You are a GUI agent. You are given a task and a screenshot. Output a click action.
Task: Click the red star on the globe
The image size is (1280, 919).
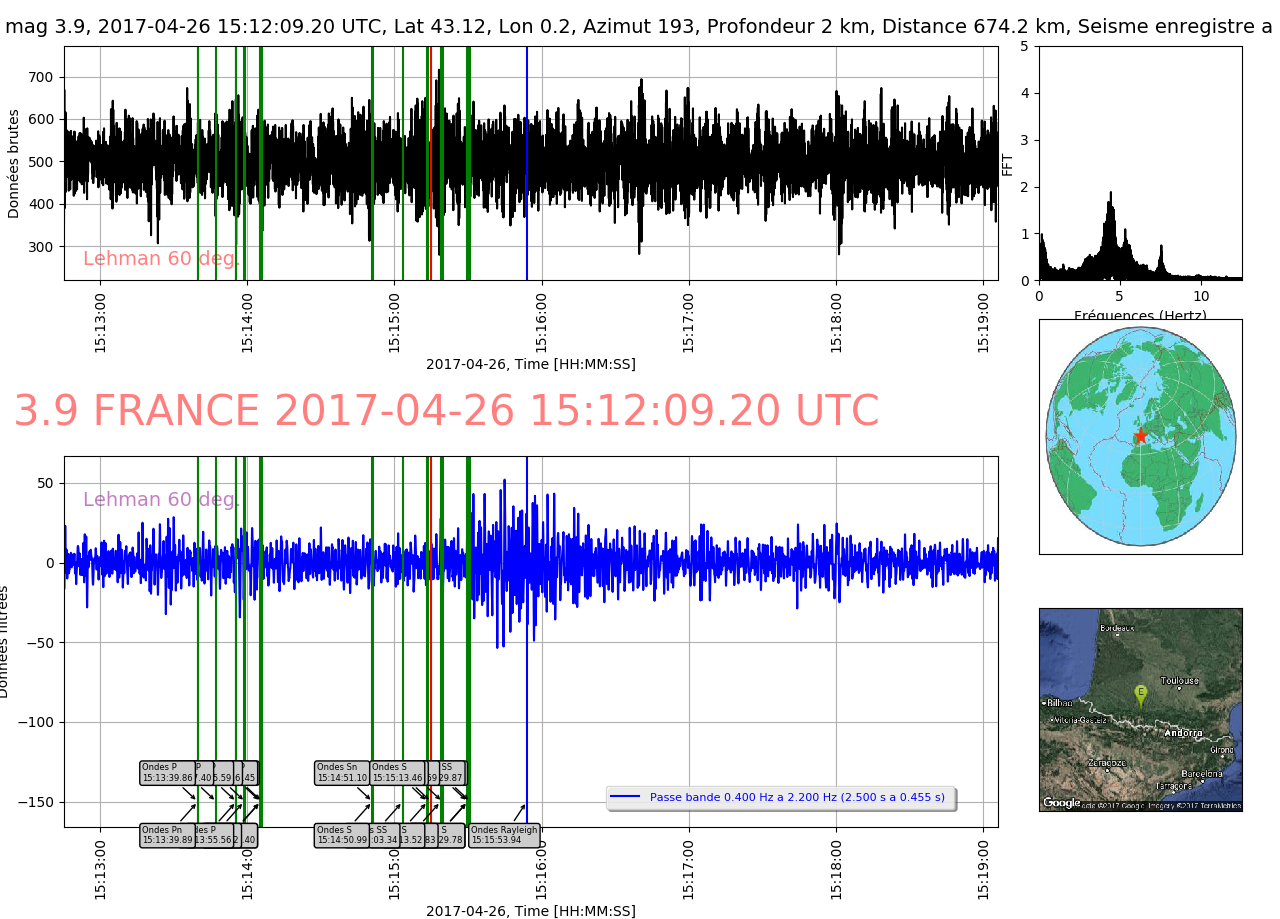tap(1140, 436)
